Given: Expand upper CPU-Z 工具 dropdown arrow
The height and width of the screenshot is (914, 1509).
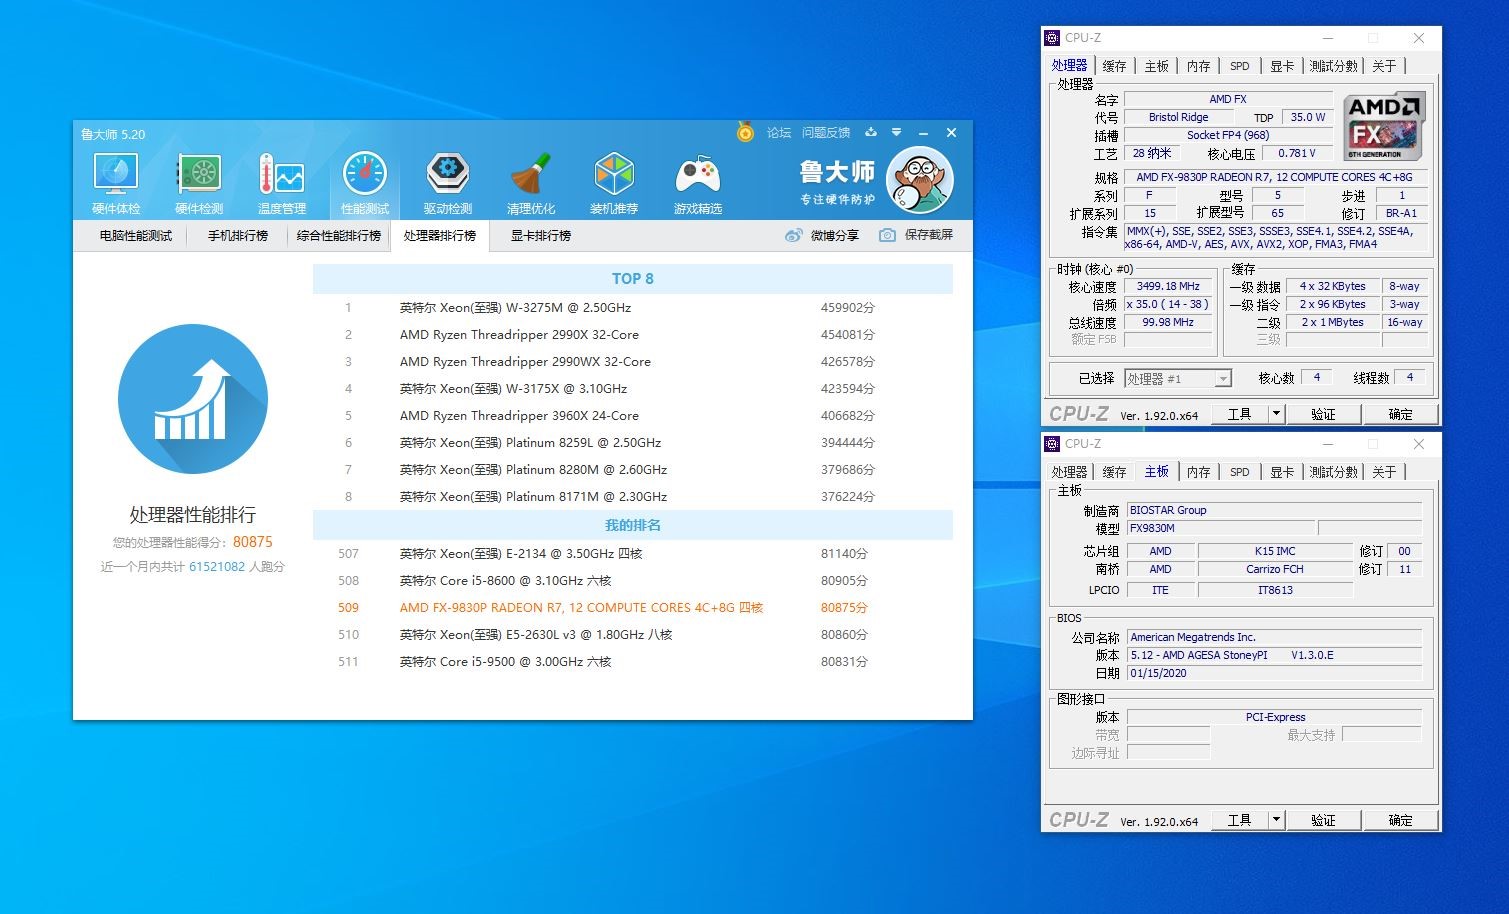Looking at the screenshot, I should [1276, 414].
